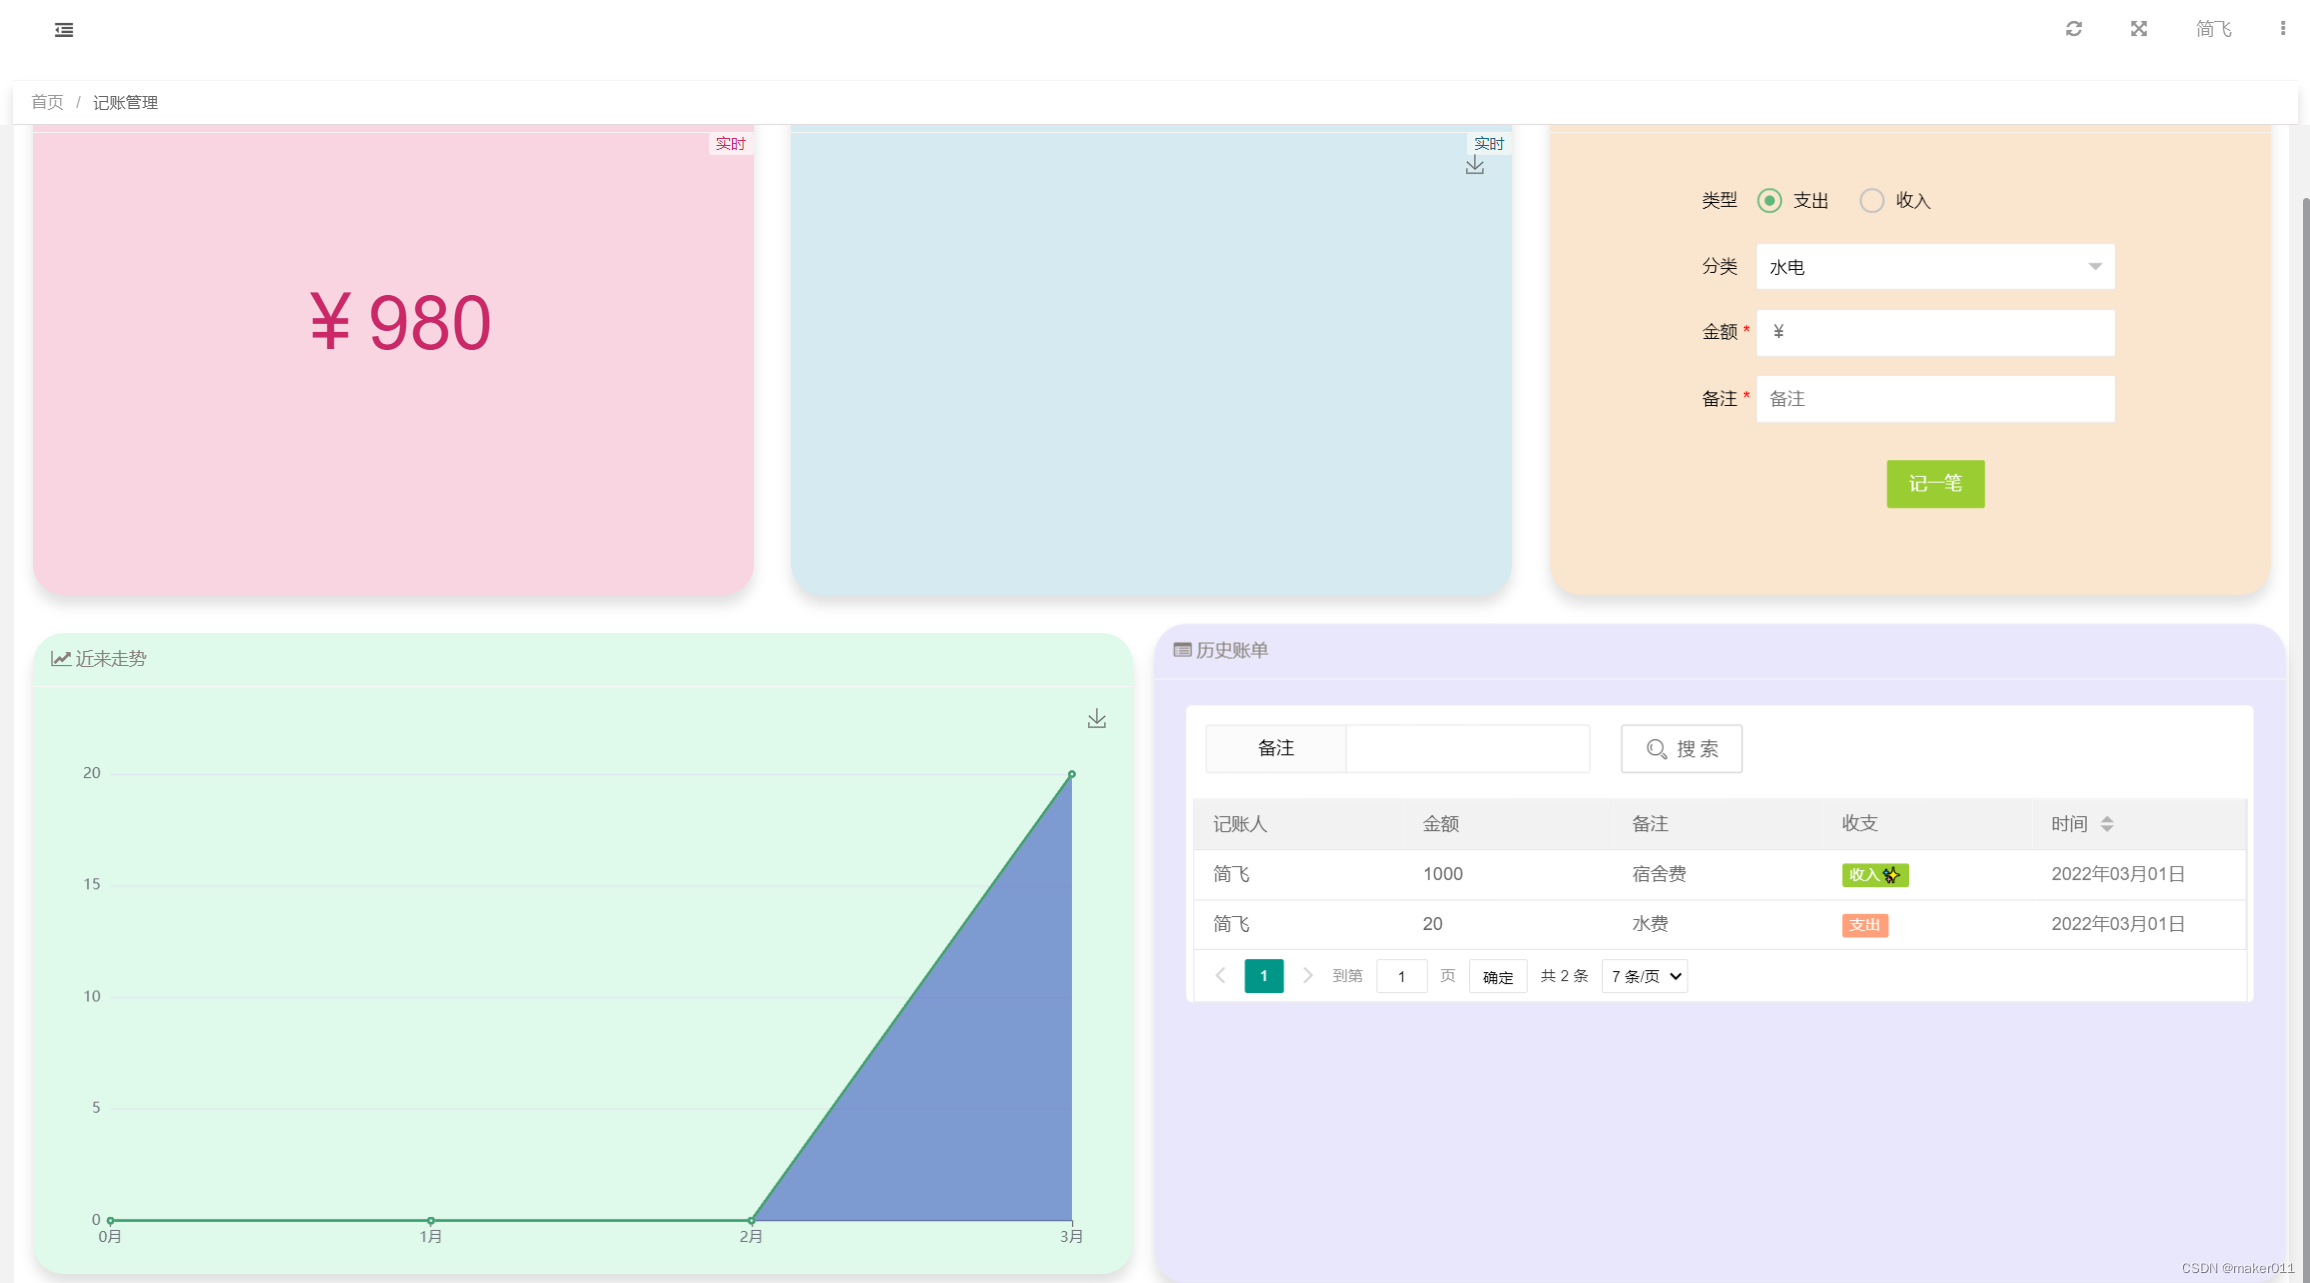Go to 首页 breadcrumb

[47, 102]
